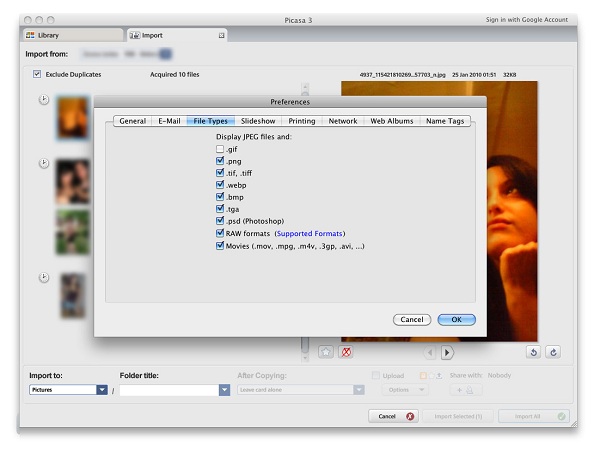The height and width of the screenshot is (451, 600).
Task: Switch to the Library tab
Action: pyautogui.click(x=73, y=35)
